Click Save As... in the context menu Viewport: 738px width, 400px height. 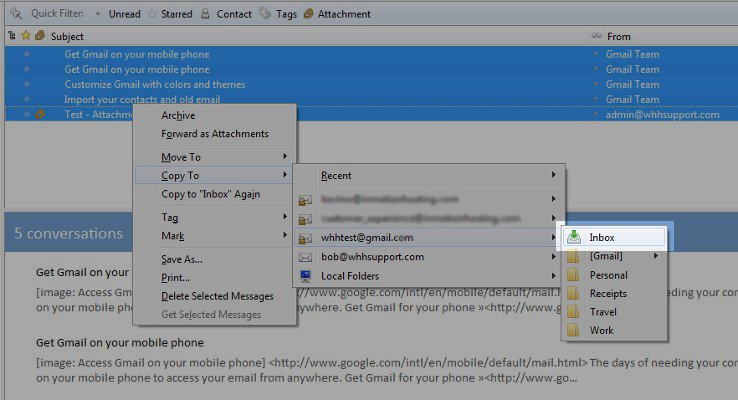[x=181, y=259]
